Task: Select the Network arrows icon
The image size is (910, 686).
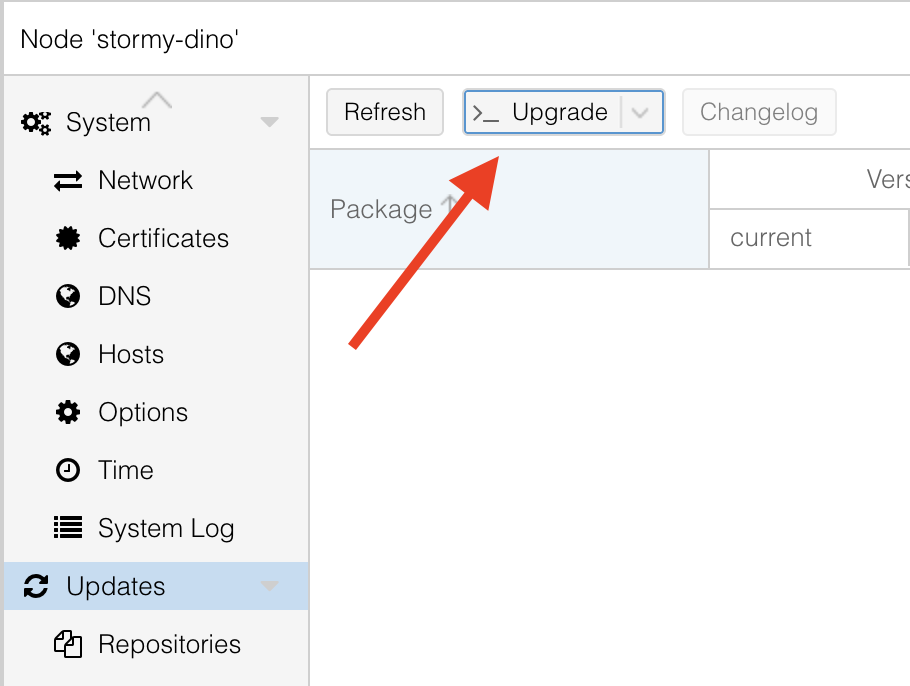Action: [69, 180]
